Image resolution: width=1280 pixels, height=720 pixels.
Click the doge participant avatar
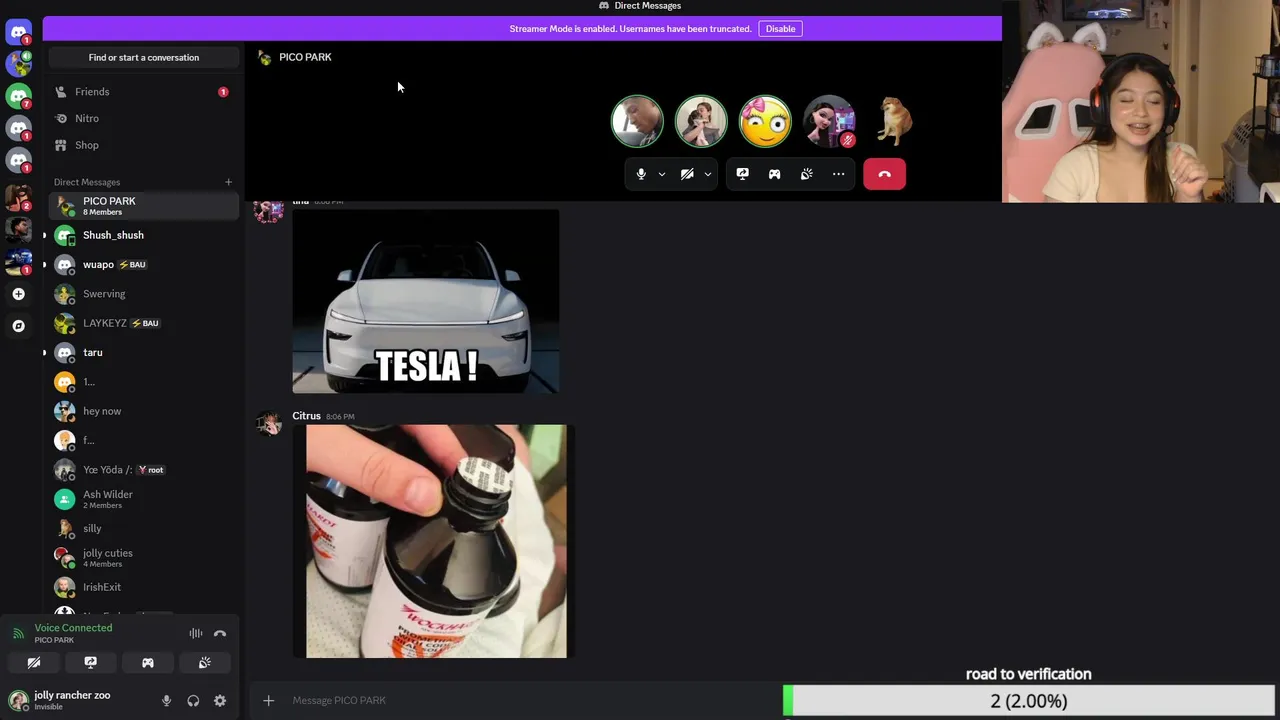(893, 121)
